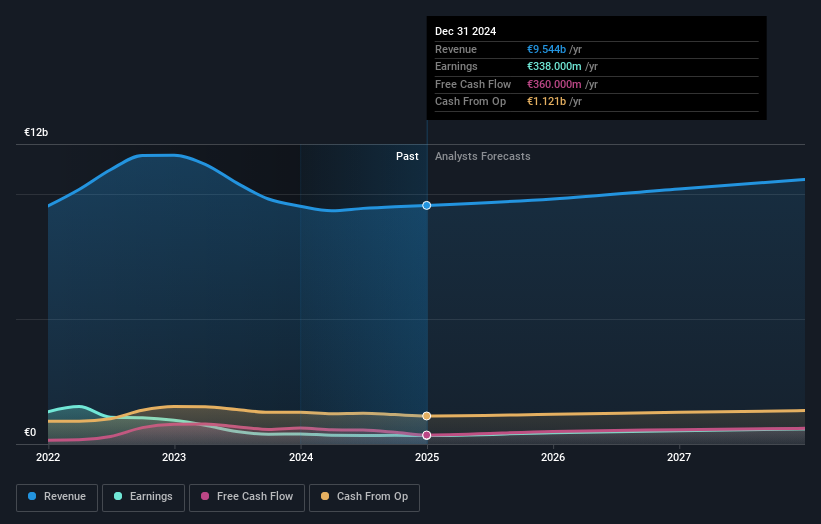Click the Dec 31 2024 tooltip date
This screenshot has width=821, height=524.
[465, 31]
